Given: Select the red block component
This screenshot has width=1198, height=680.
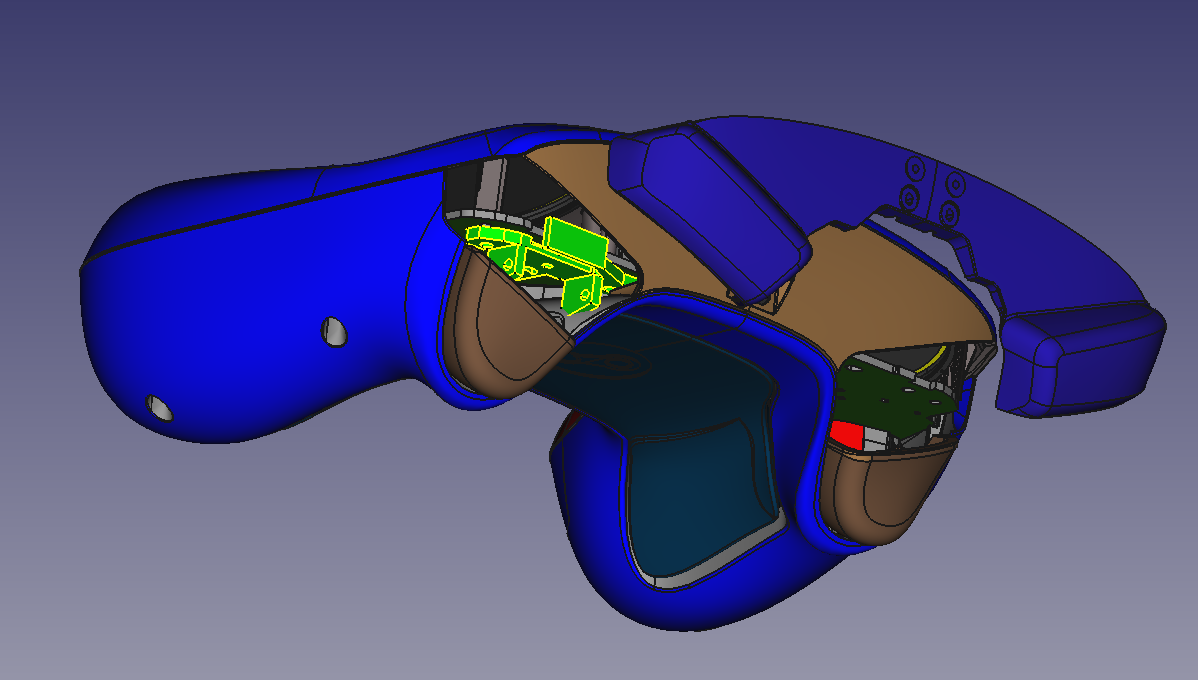Looking at the screenshot, I should tap(847, 434).
